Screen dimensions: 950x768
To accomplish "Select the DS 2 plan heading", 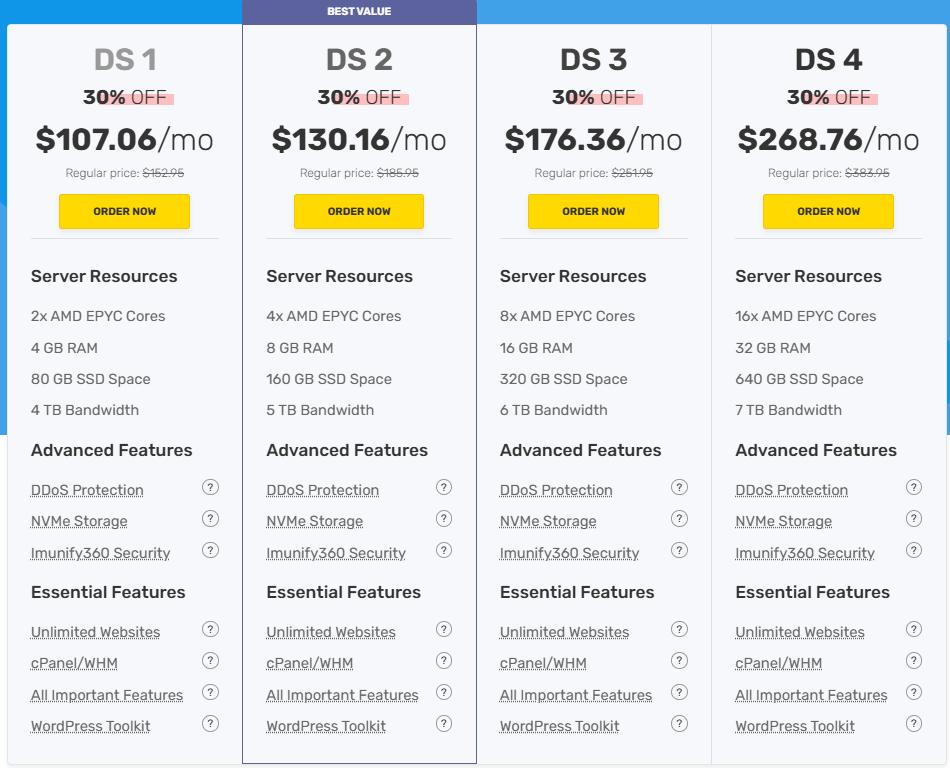I will (x=359, y=60).
